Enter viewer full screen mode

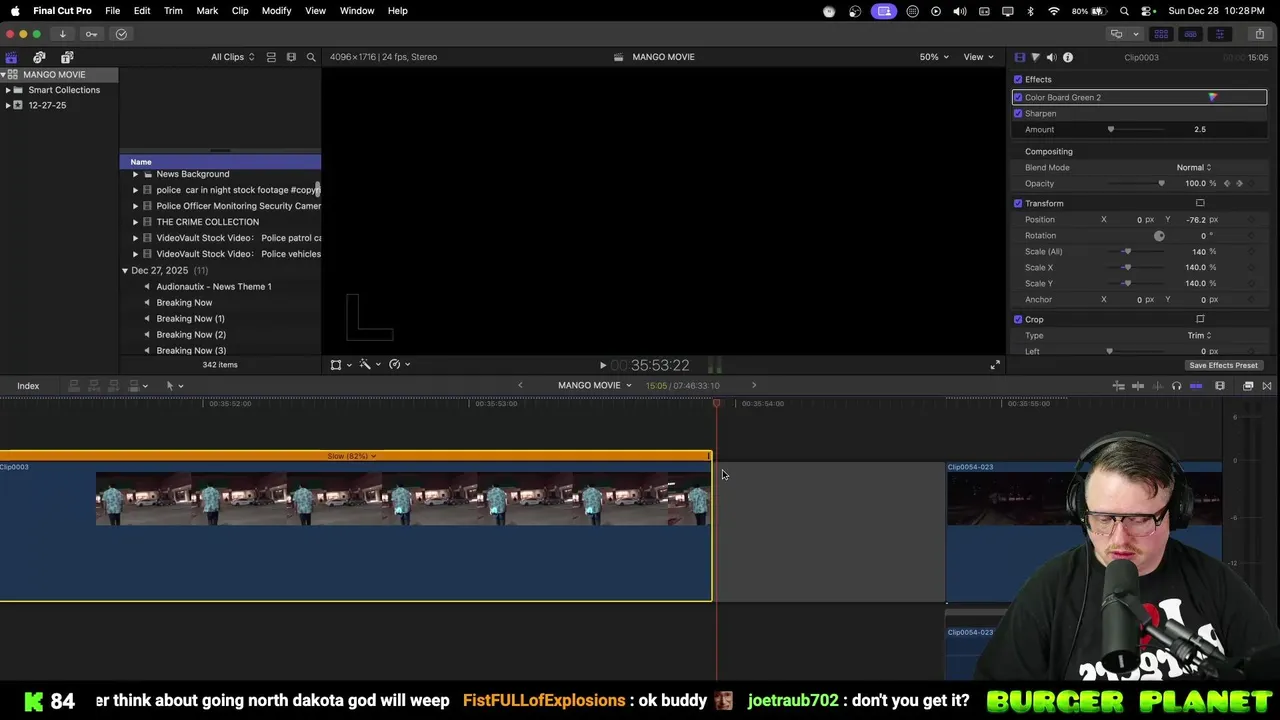point(994,365)
